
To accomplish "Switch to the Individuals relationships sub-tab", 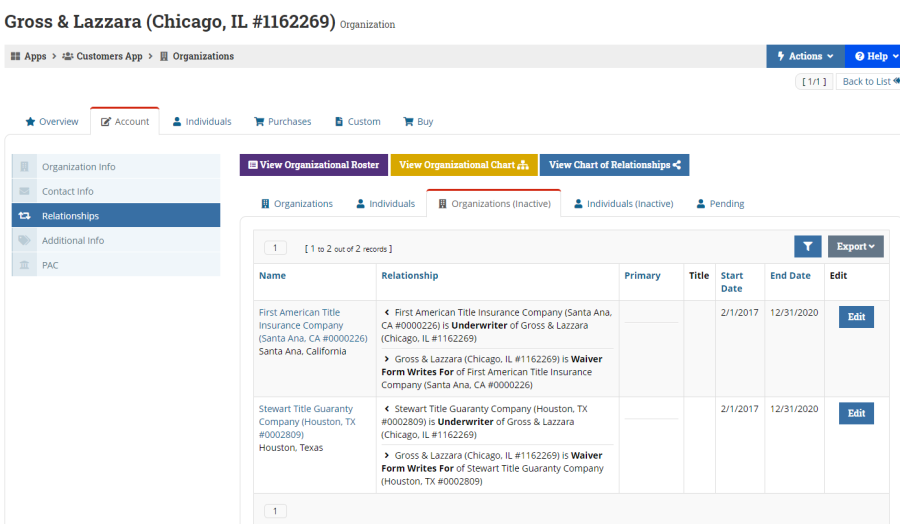I will (x=386, y=204).
